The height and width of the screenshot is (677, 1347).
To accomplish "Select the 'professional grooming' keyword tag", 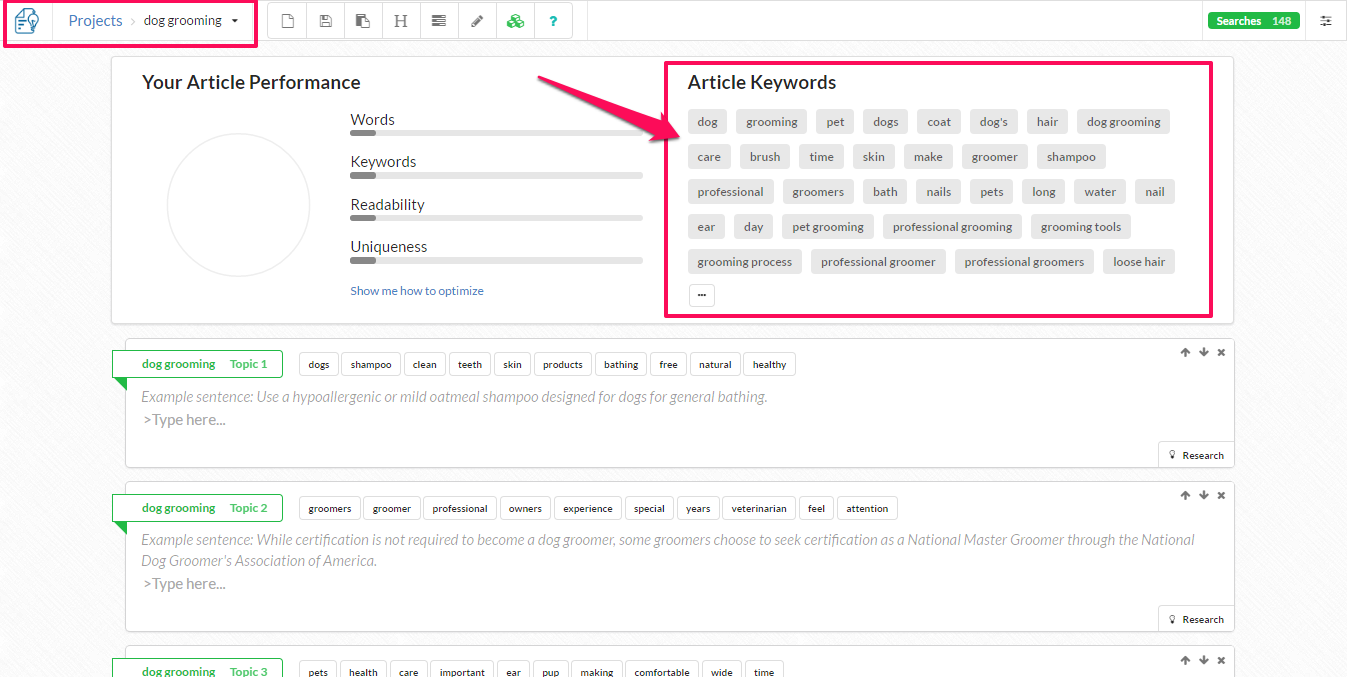I will [952, 227].
